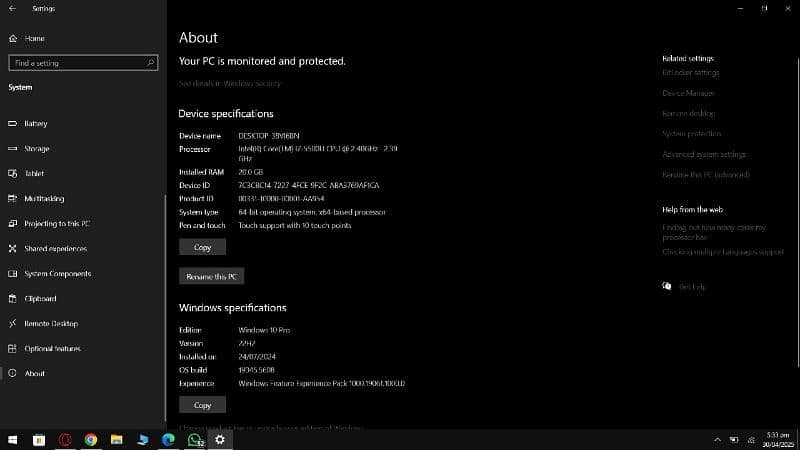
Task: Open BitLocker settings link
Action: [691, 72]
